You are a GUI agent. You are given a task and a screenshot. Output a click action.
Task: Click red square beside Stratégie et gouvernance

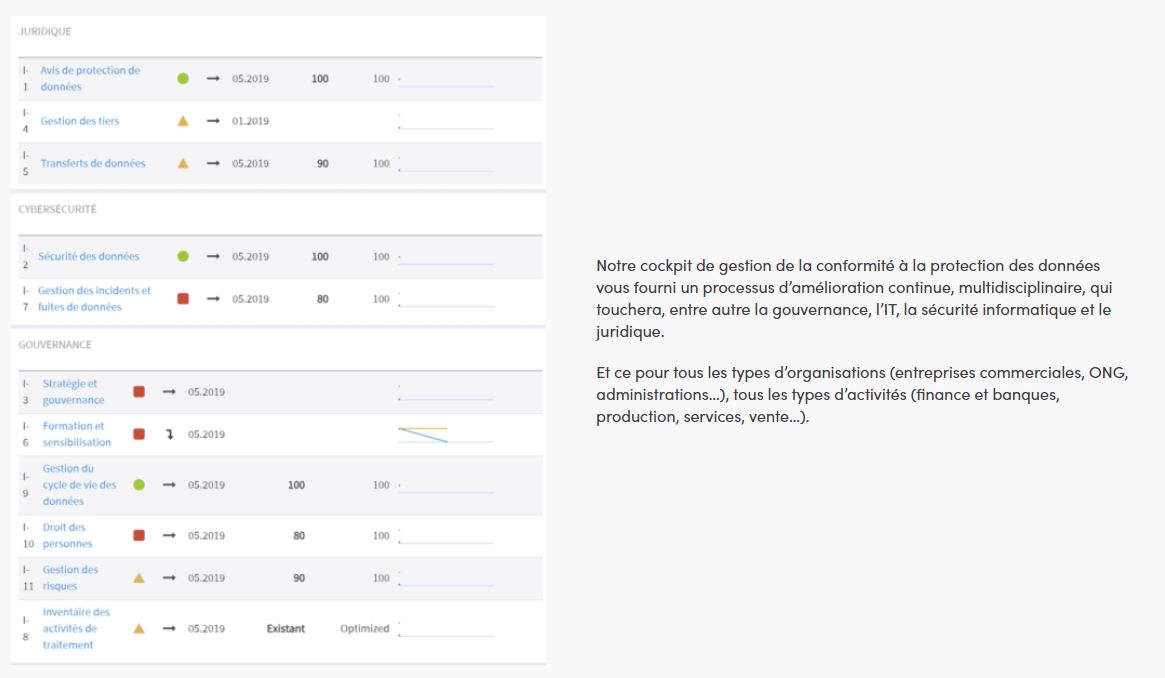pyautogui.click(x=139, y=391)
